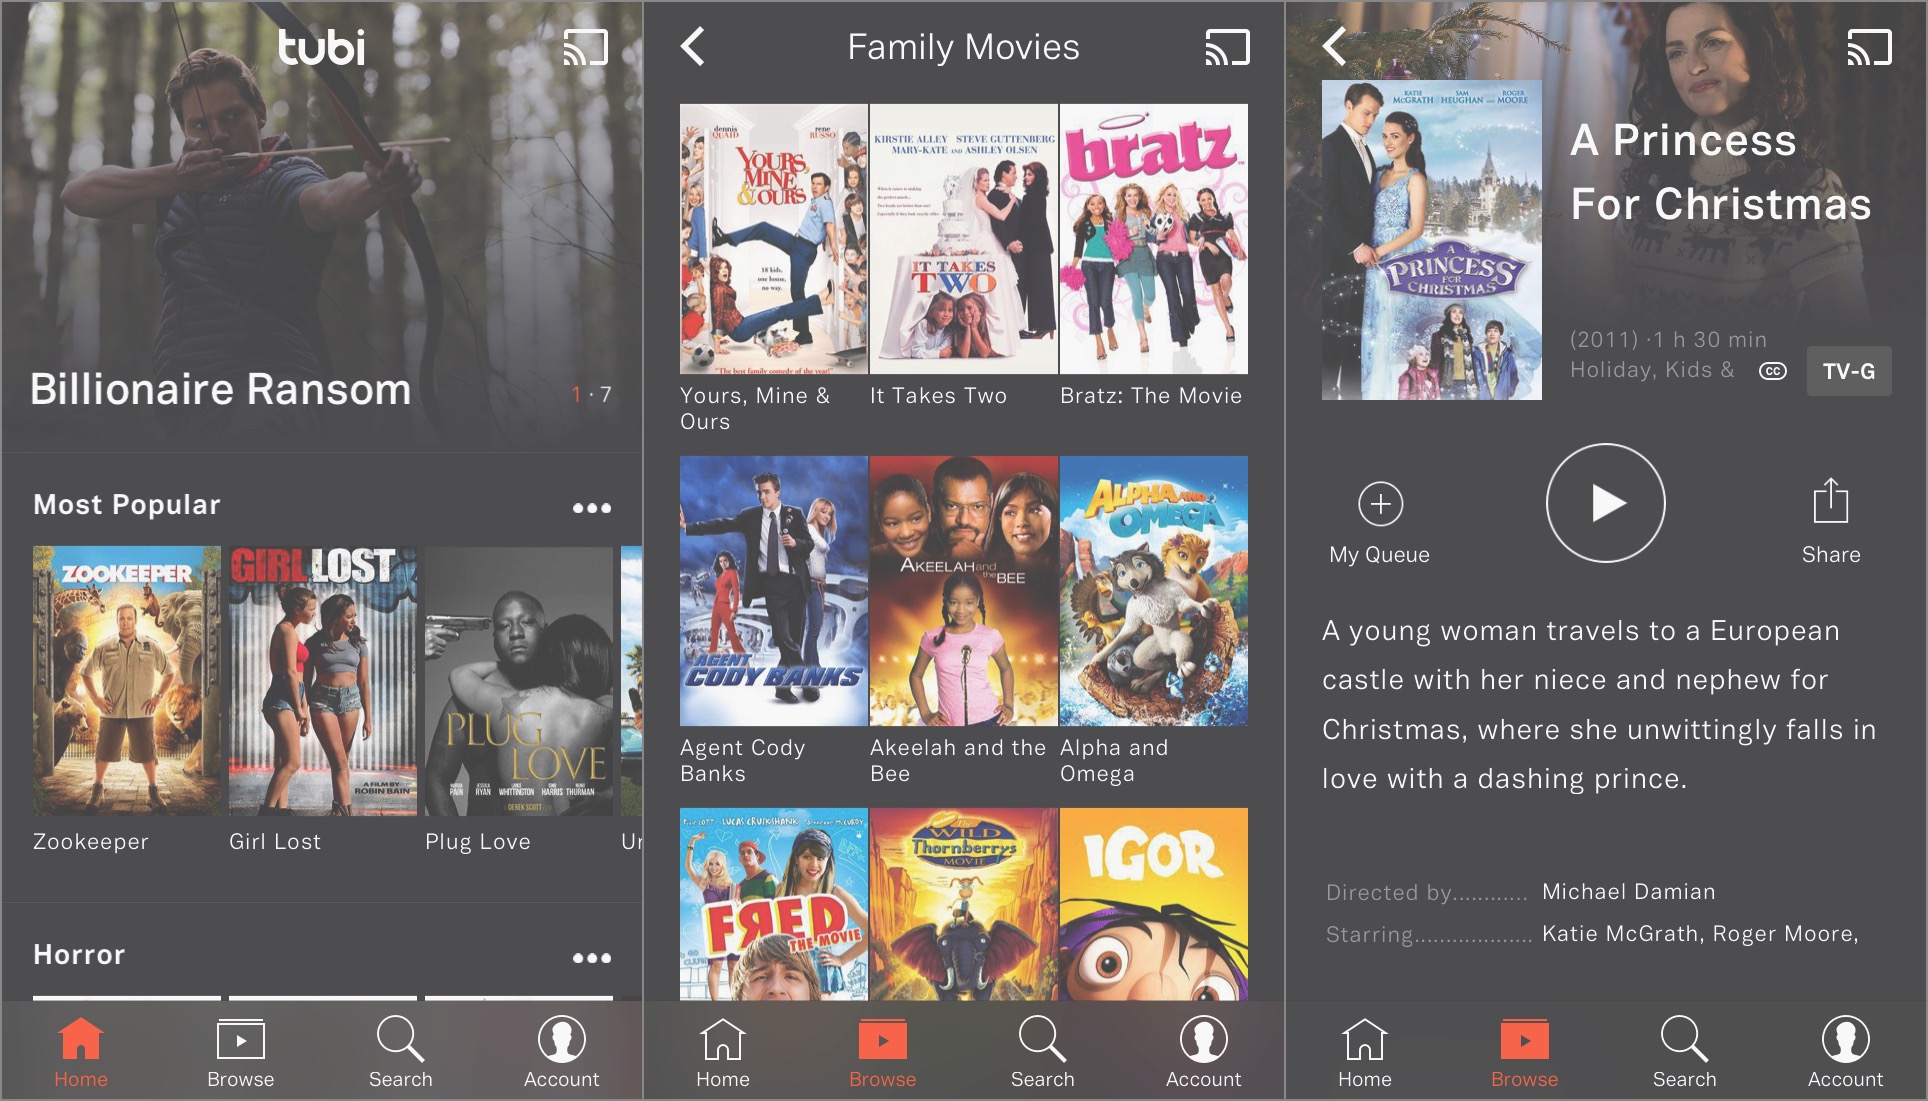Open the Plug Love poster
The image size is (1928, 1101).
pyautogui.click(x=519, y=681)
